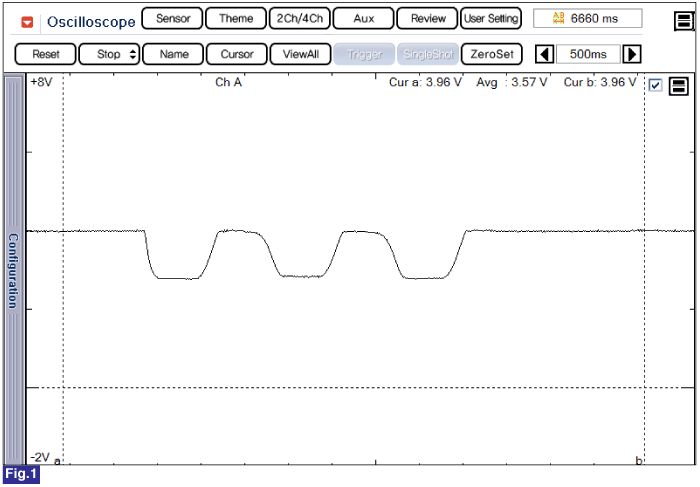Expand the Configuration side panel
Screen dimensions: 700x487
click(x=13, y=270)
